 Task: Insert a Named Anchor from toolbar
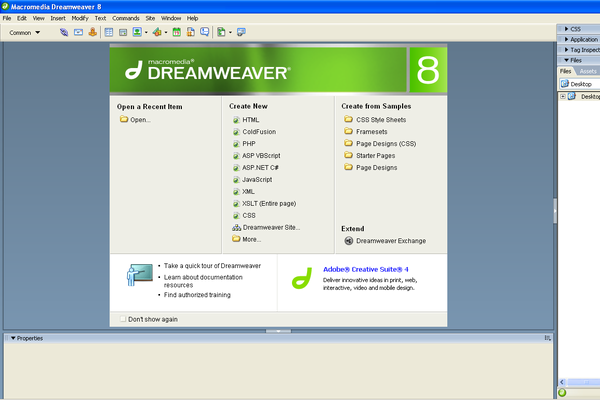tap(92, 32)
